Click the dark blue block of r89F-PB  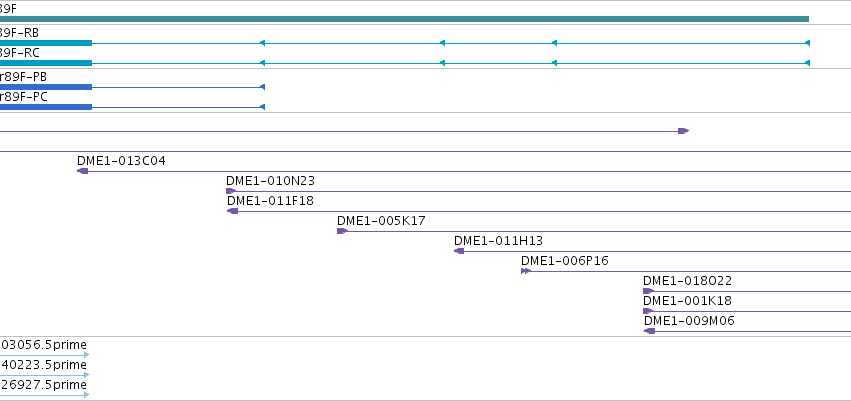pyautogui.click(x=46, y=87)
